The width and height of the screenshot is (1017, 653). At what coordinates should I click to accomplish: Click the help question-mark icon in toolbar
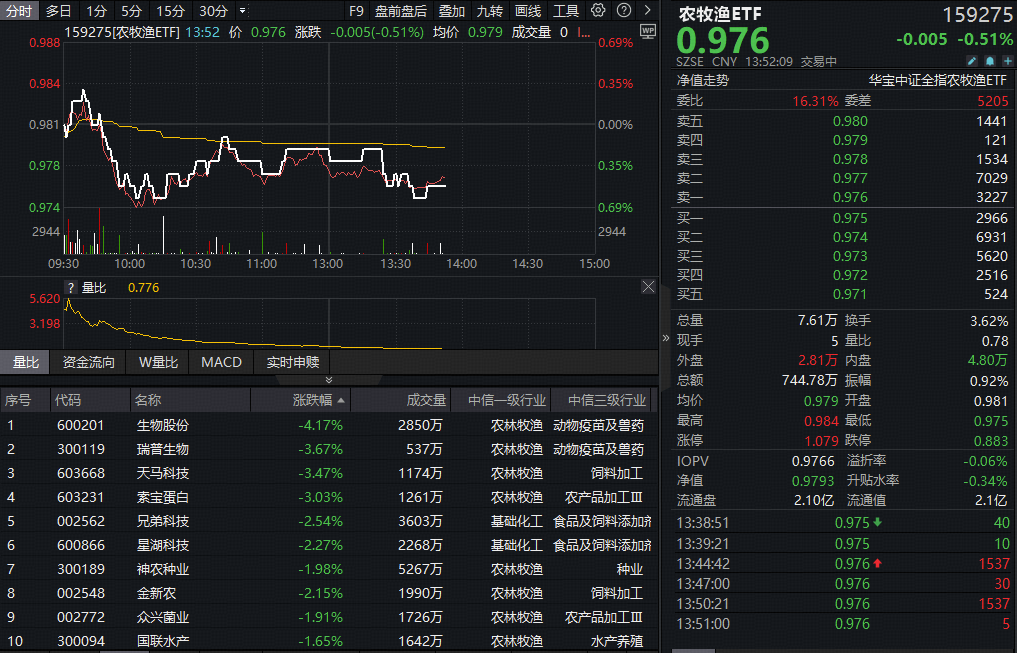624,11
